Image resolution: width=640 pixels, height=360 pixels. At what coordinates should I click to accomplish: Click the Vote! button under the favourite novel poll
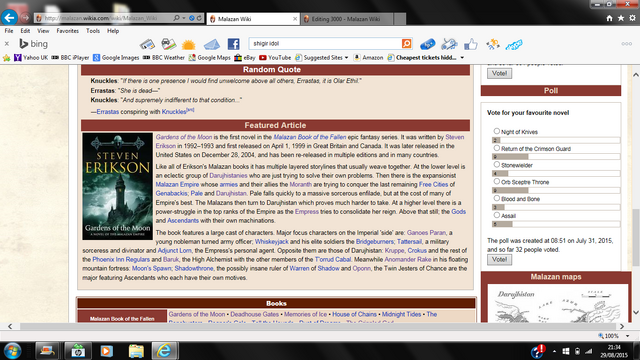[499, 259]
